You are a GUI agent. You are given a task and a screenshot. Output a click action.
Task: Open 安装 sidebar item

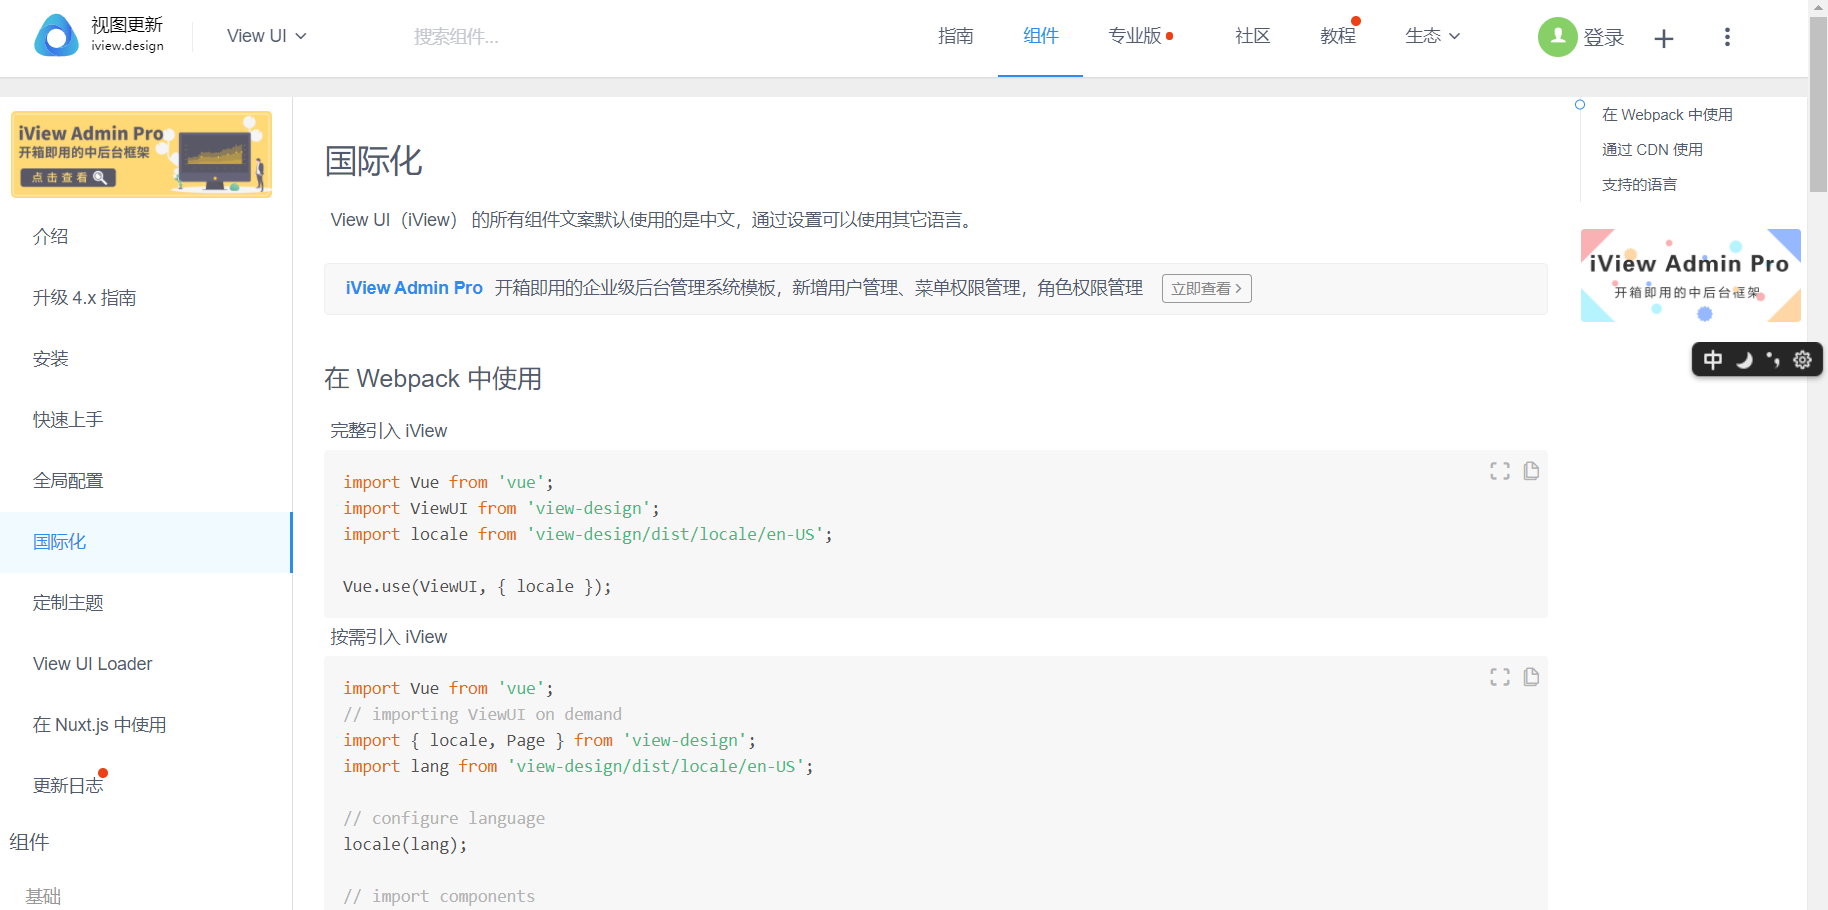tap(146, 358)
